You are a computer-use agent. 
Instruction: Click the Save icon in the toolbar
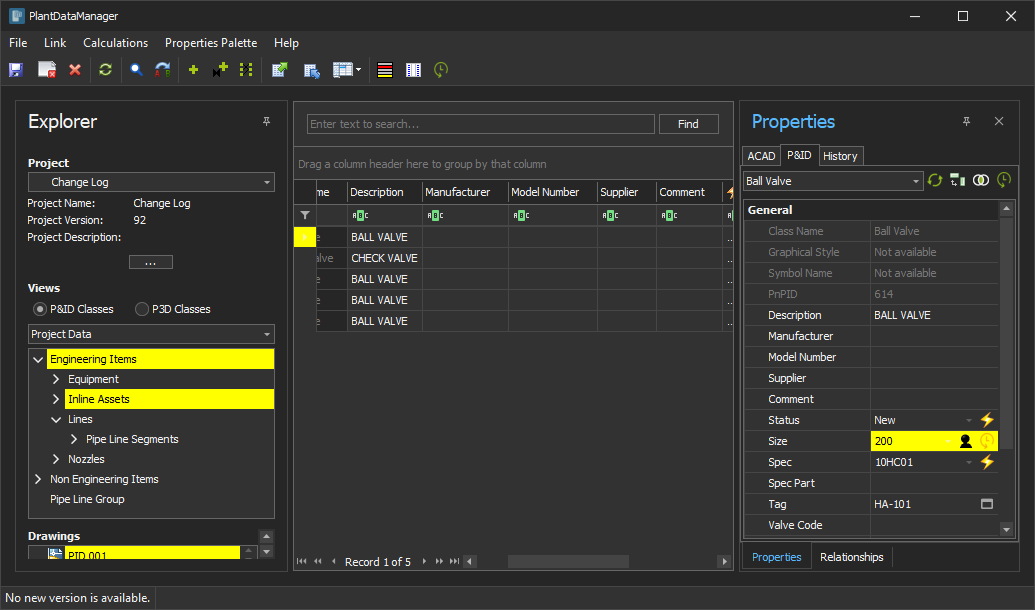(x=16, y=70)
